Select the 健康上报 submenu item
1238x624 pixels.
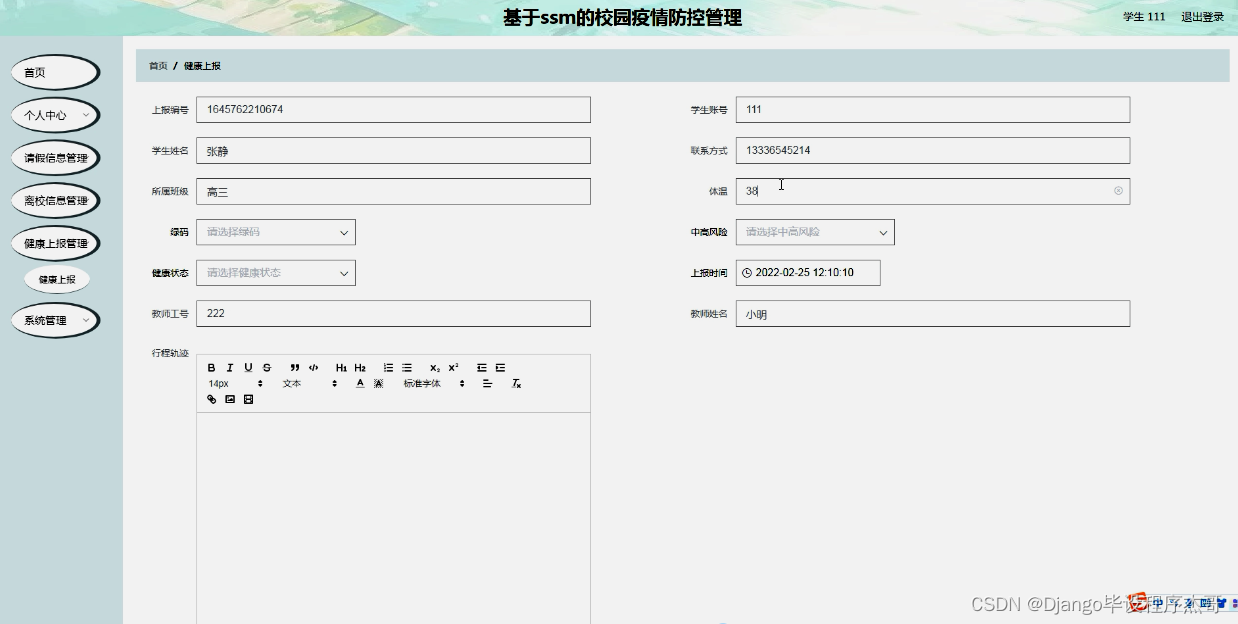(57, 280)
